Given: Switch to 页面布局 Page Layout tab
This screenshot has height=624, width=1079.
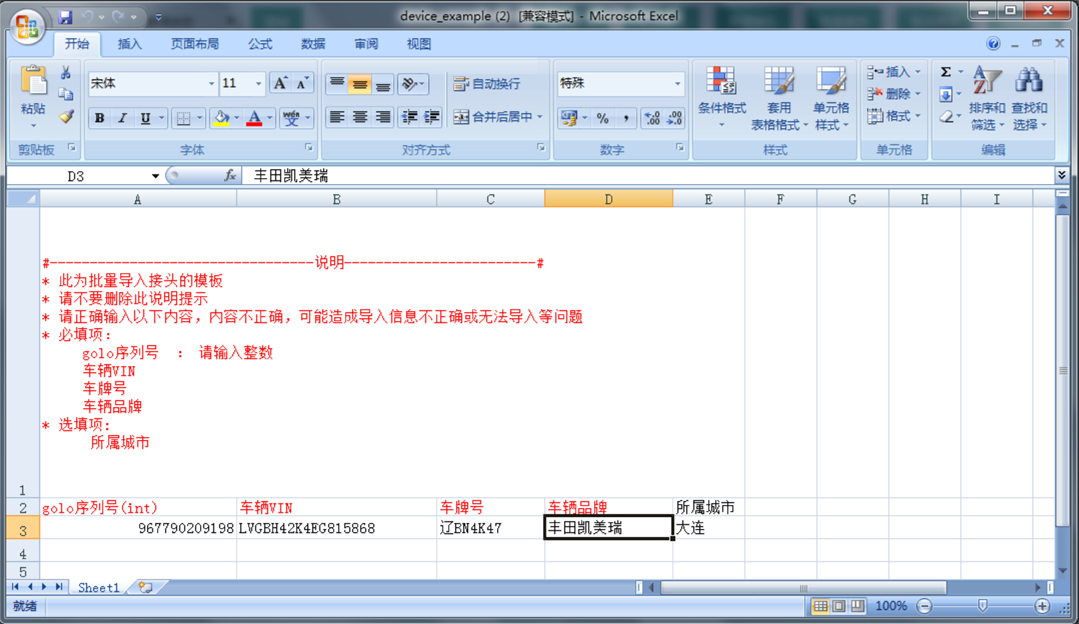Looking at the screenshot, I should pos(194,44).
